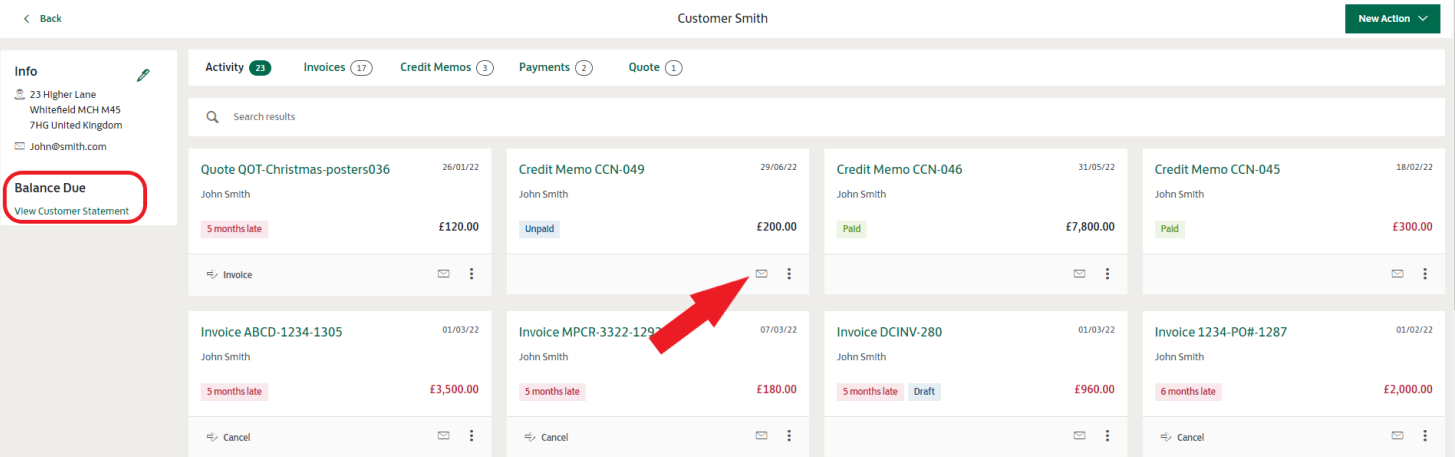The height and width of the screenshot is (457, 1455).
Task: Open more options for Quote QOT-Christmas-posters036
Action: click(471, 273)
